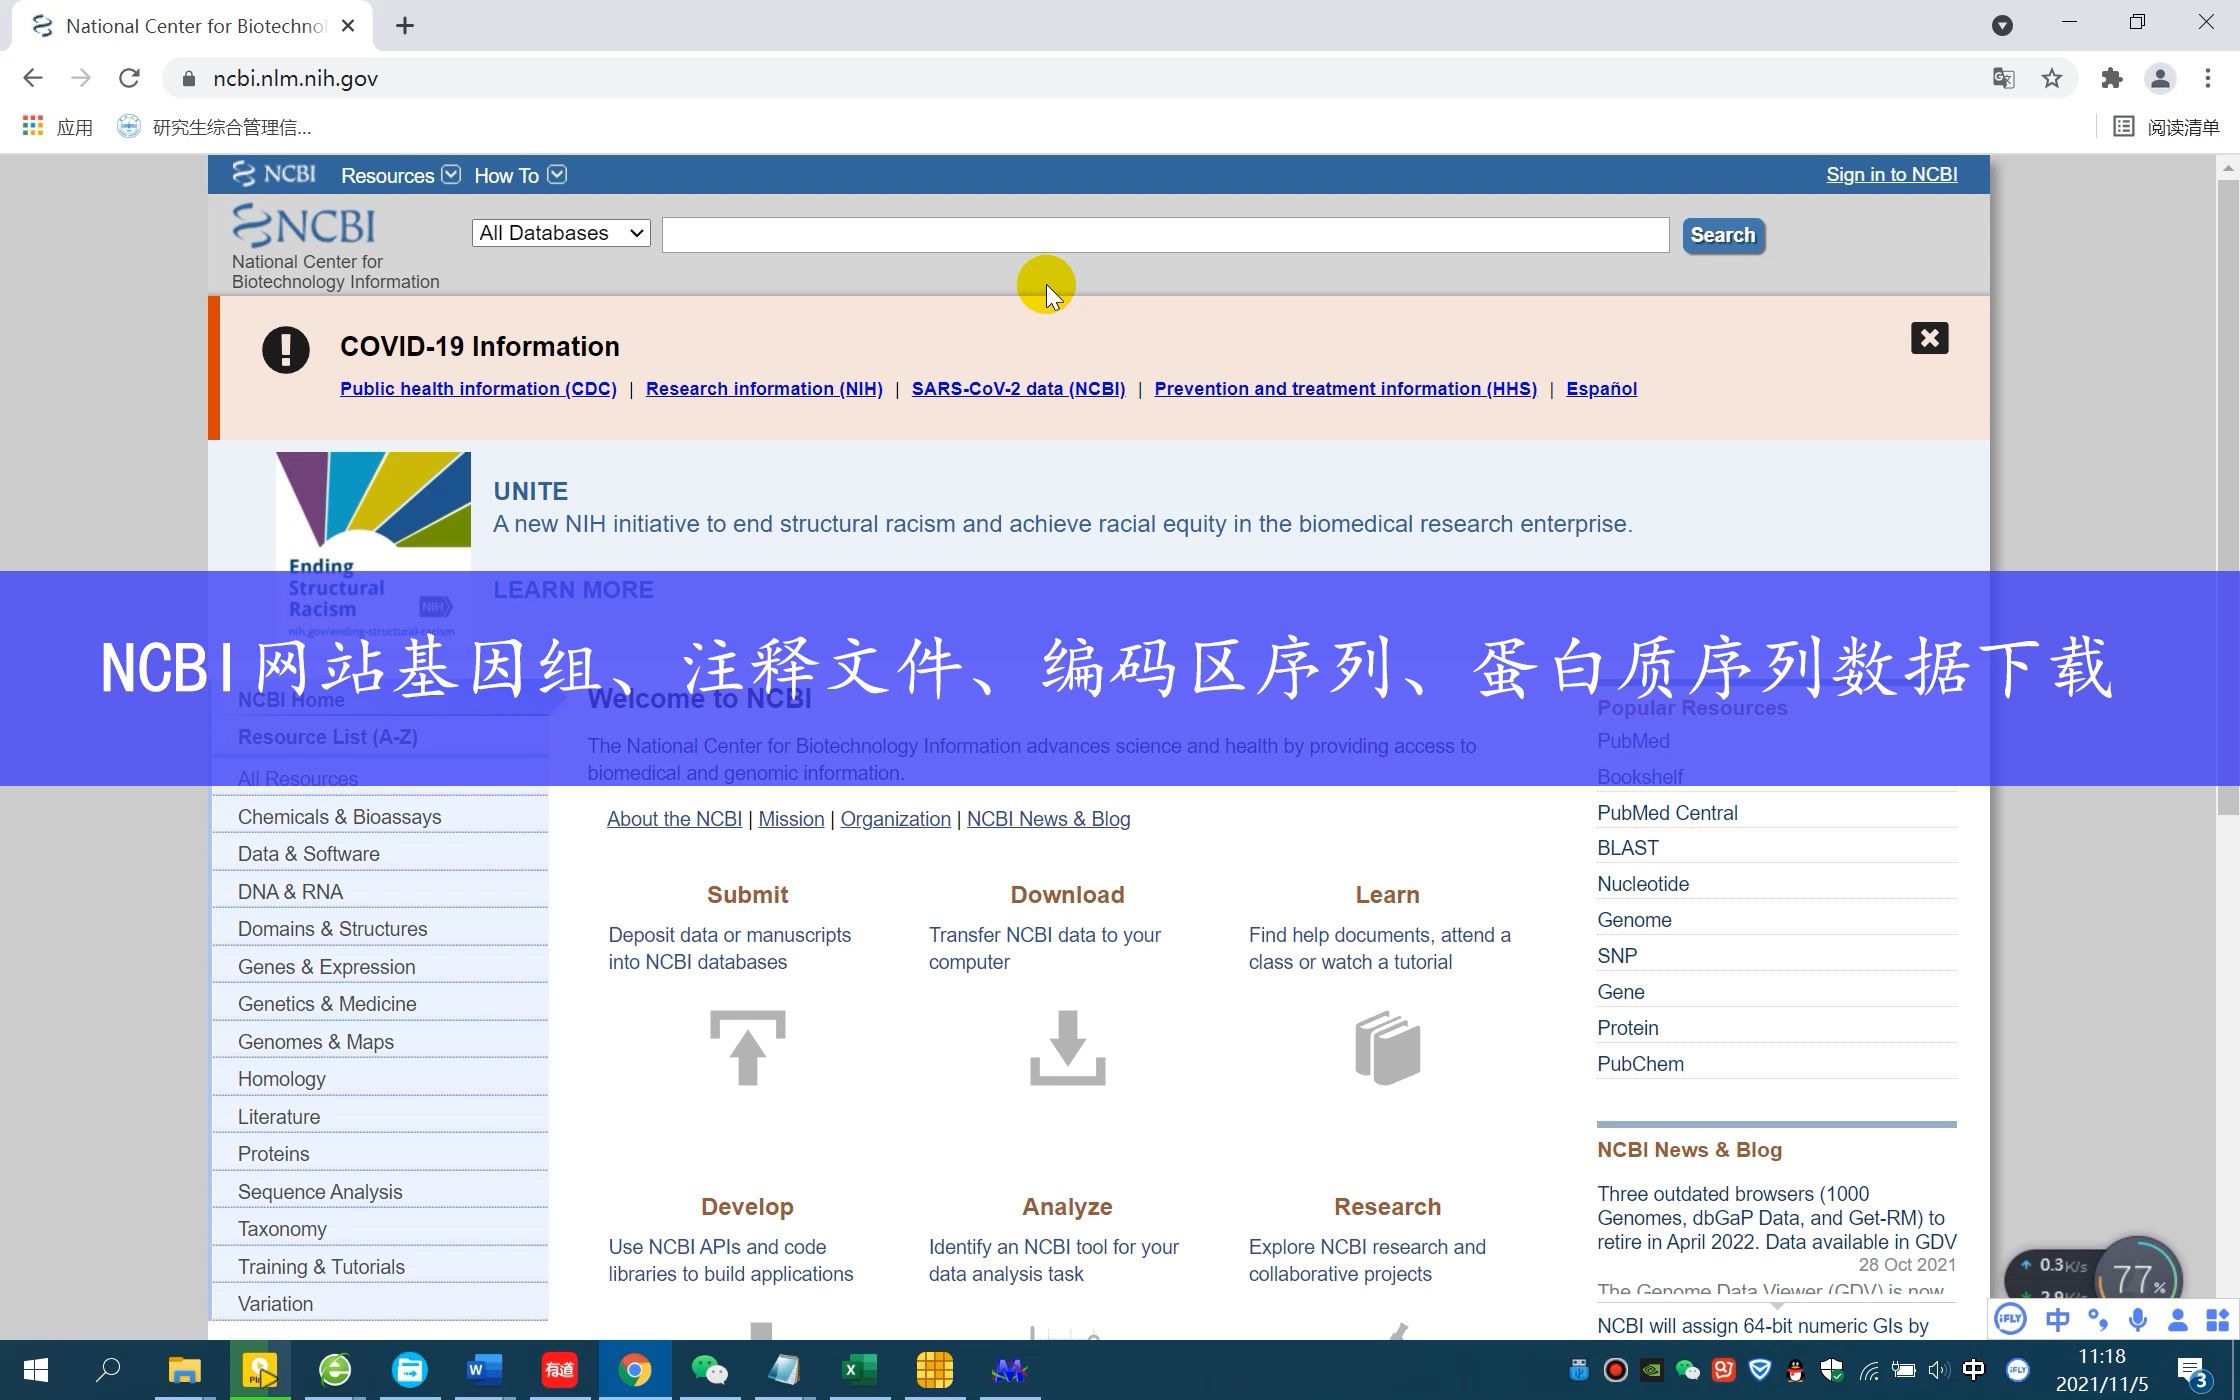2240x1400 pixels.
Task: Open the extensions puzzle icon
Action: tap(2111, 78)
